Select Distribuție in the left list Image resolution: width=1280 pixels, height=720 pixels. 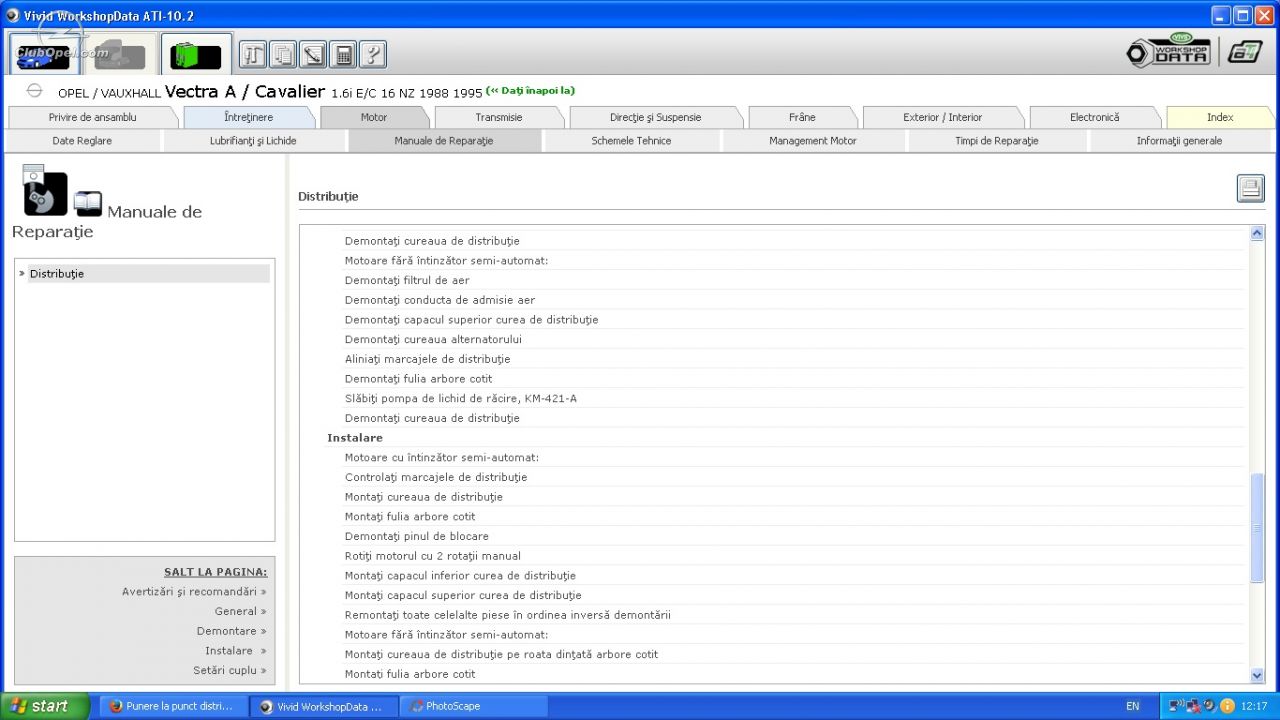[148, 273]
